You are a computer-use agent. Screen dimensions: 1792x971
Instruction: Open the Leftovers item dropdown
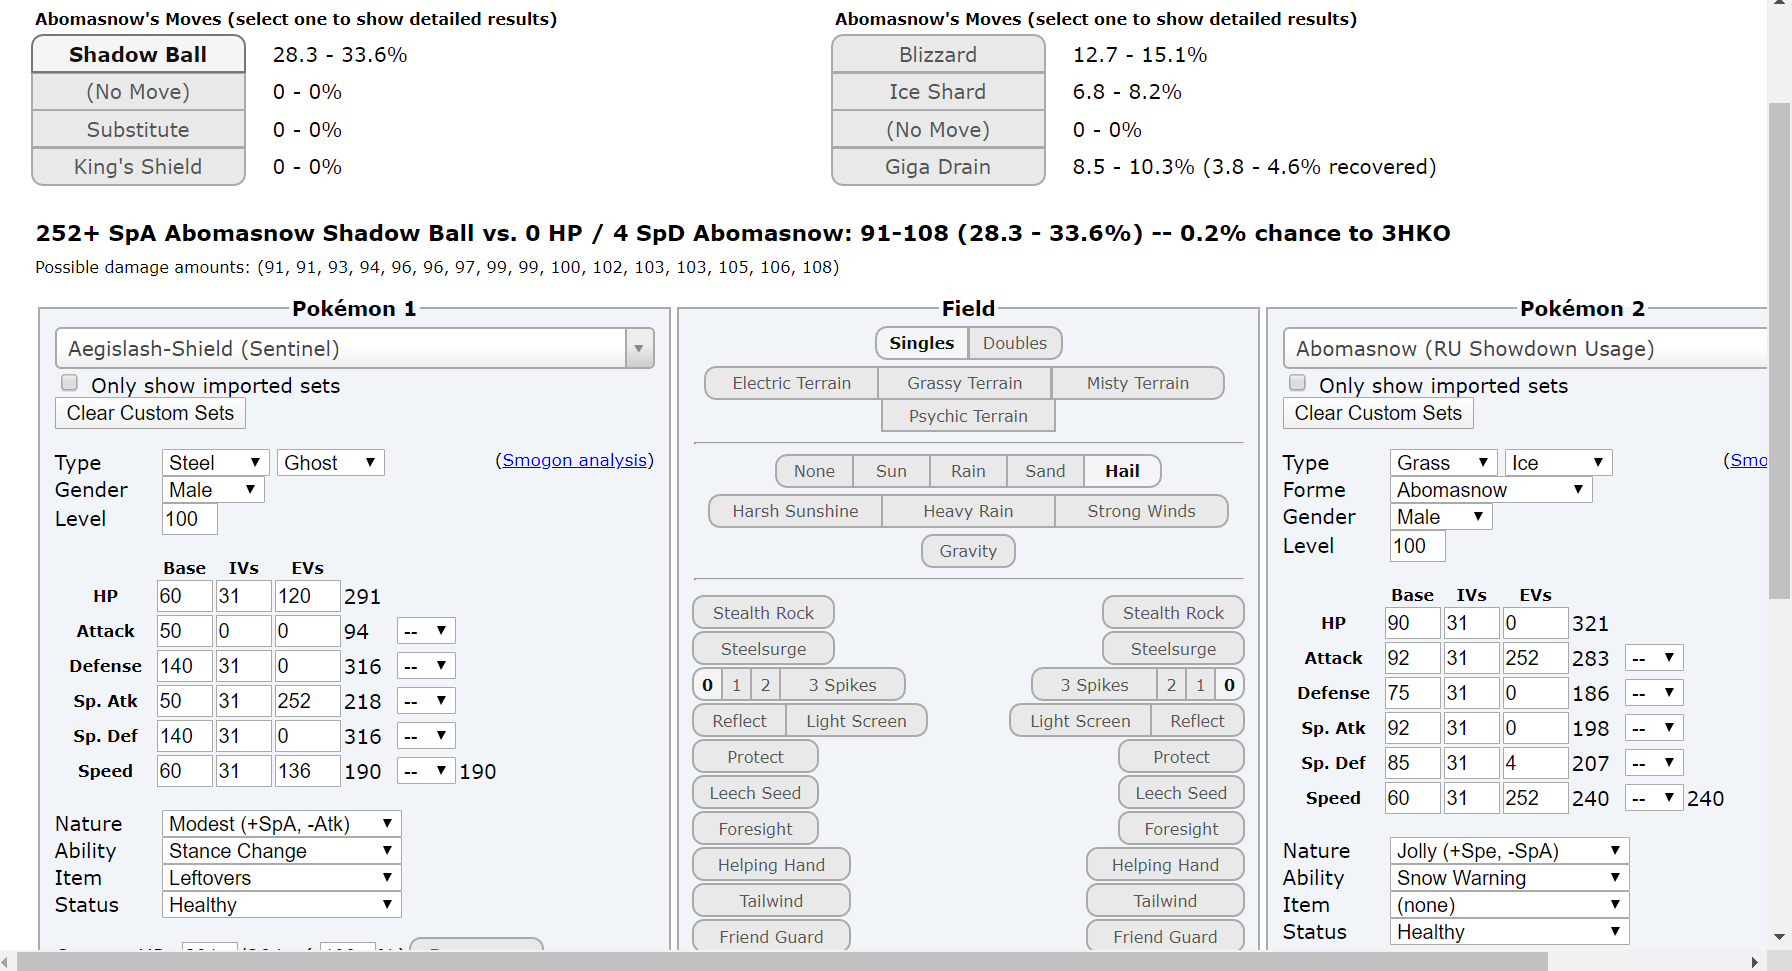[x=281, y=877]
